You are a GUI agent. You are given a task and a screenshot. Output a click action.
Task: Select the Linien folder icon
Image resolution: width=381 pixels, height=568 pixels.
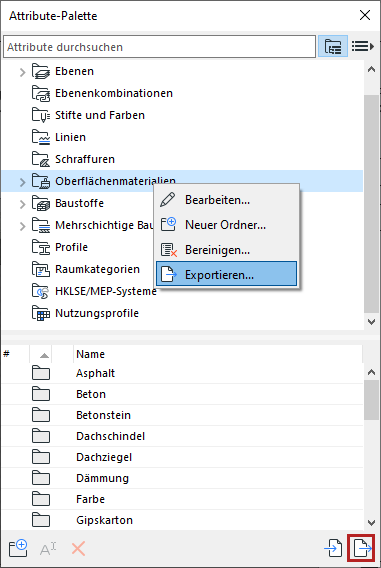click(x=41, y=137)
